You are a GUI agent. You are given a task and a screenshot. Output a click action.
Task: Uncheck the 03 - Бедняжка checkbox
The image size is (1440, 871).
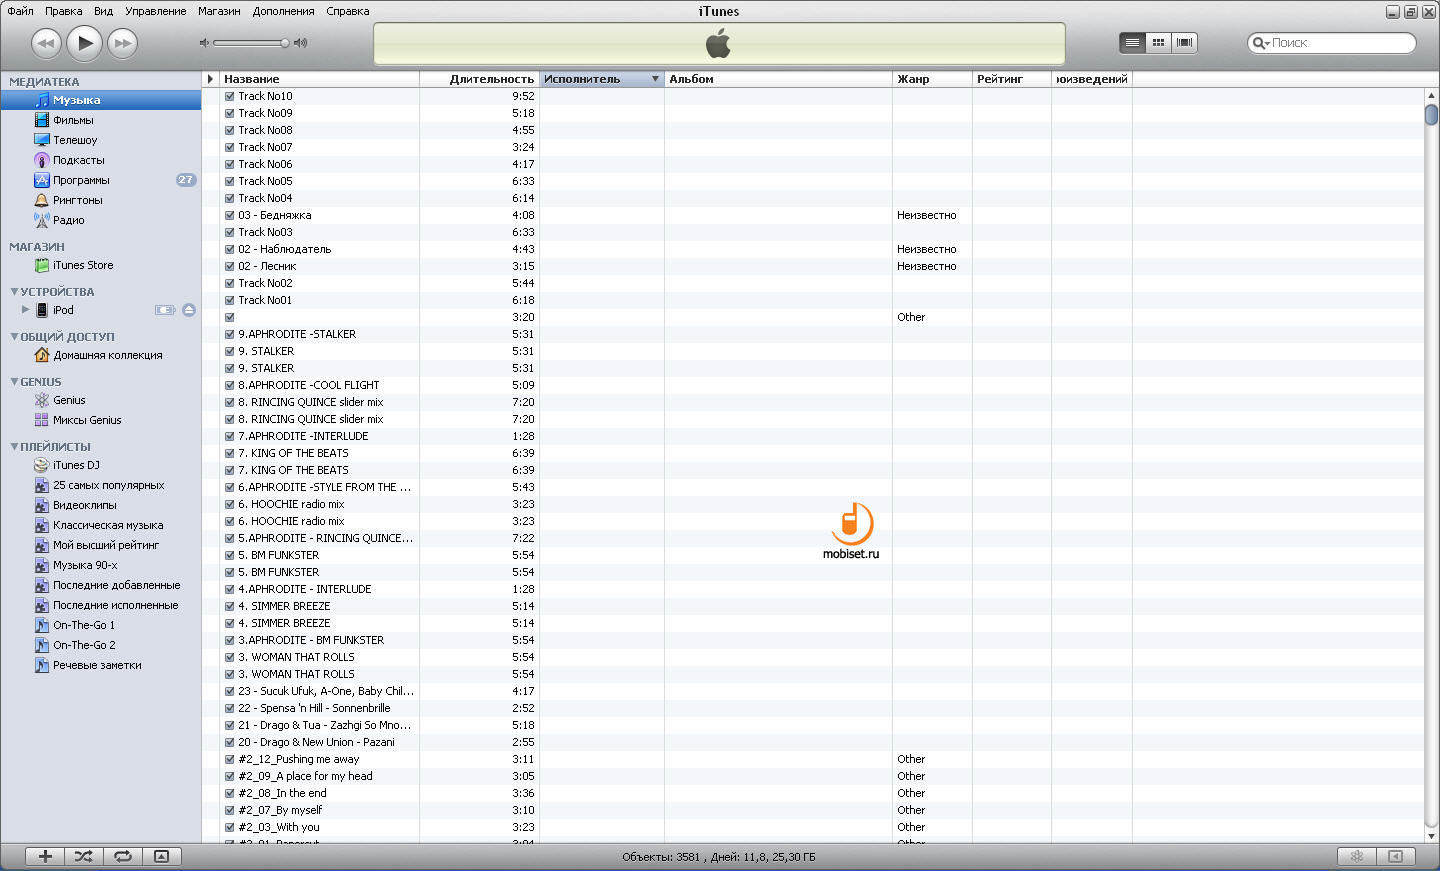click(230, 216)
